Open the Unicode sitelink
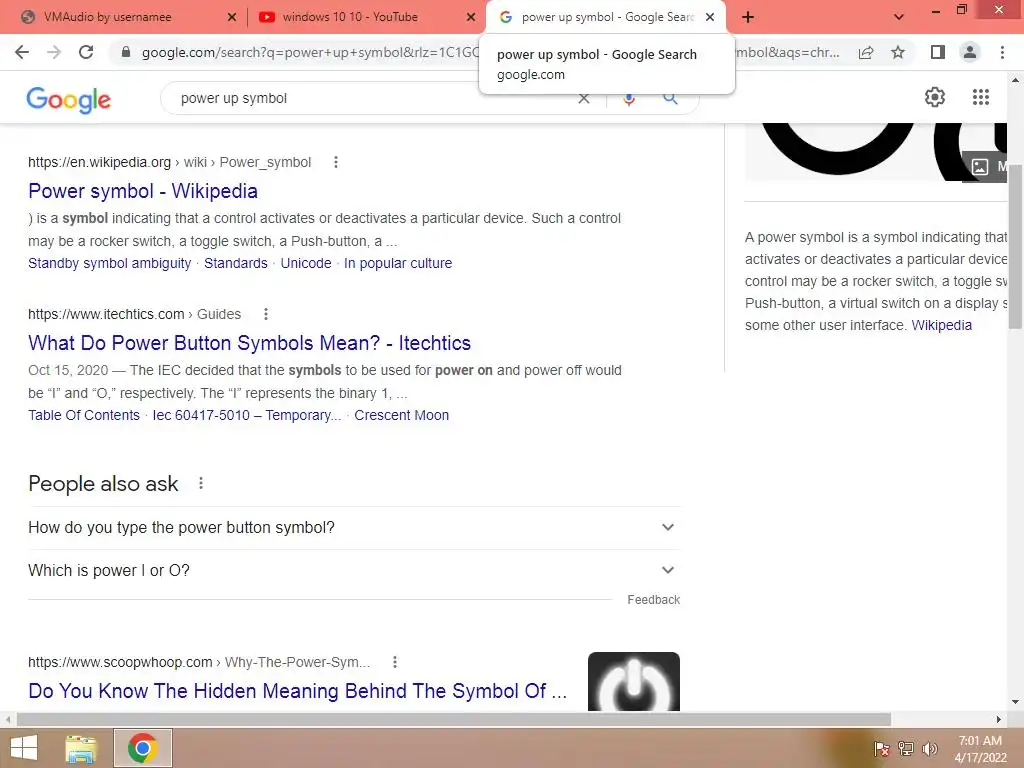 [x=306, y=263]
